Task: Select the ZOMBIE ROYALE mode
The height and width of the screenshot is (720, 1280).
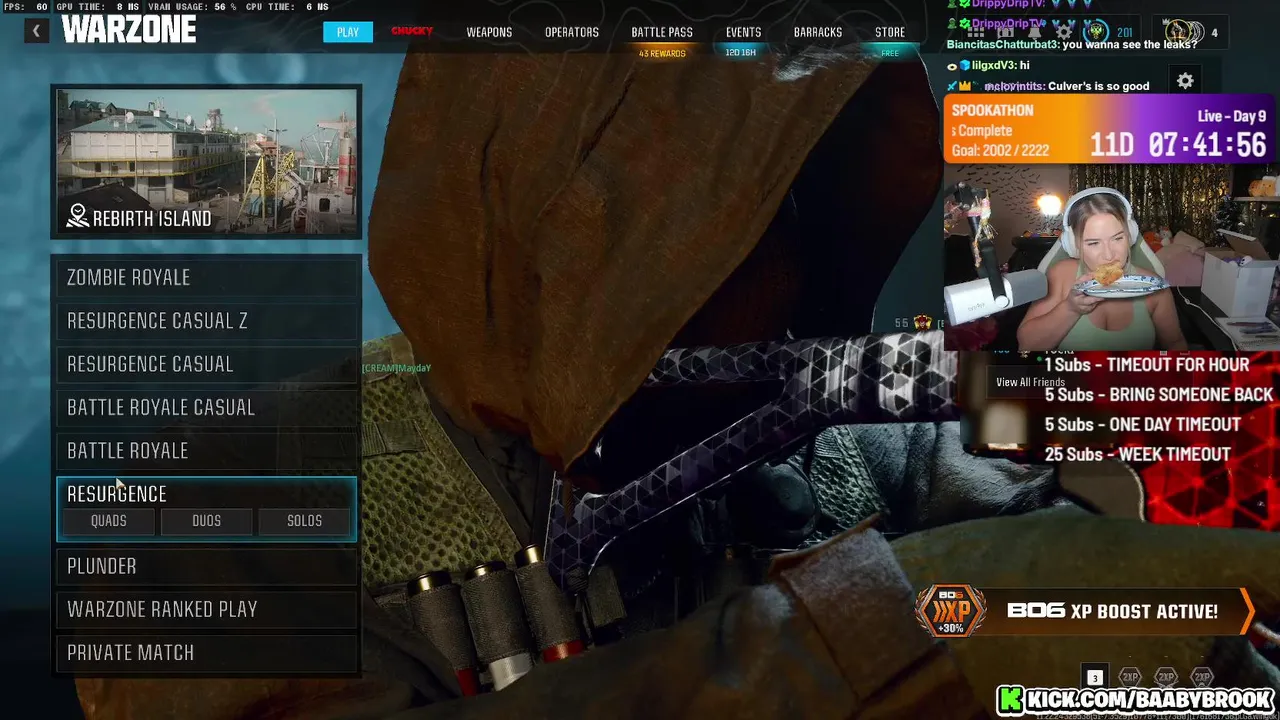Action: click(207, 277)
